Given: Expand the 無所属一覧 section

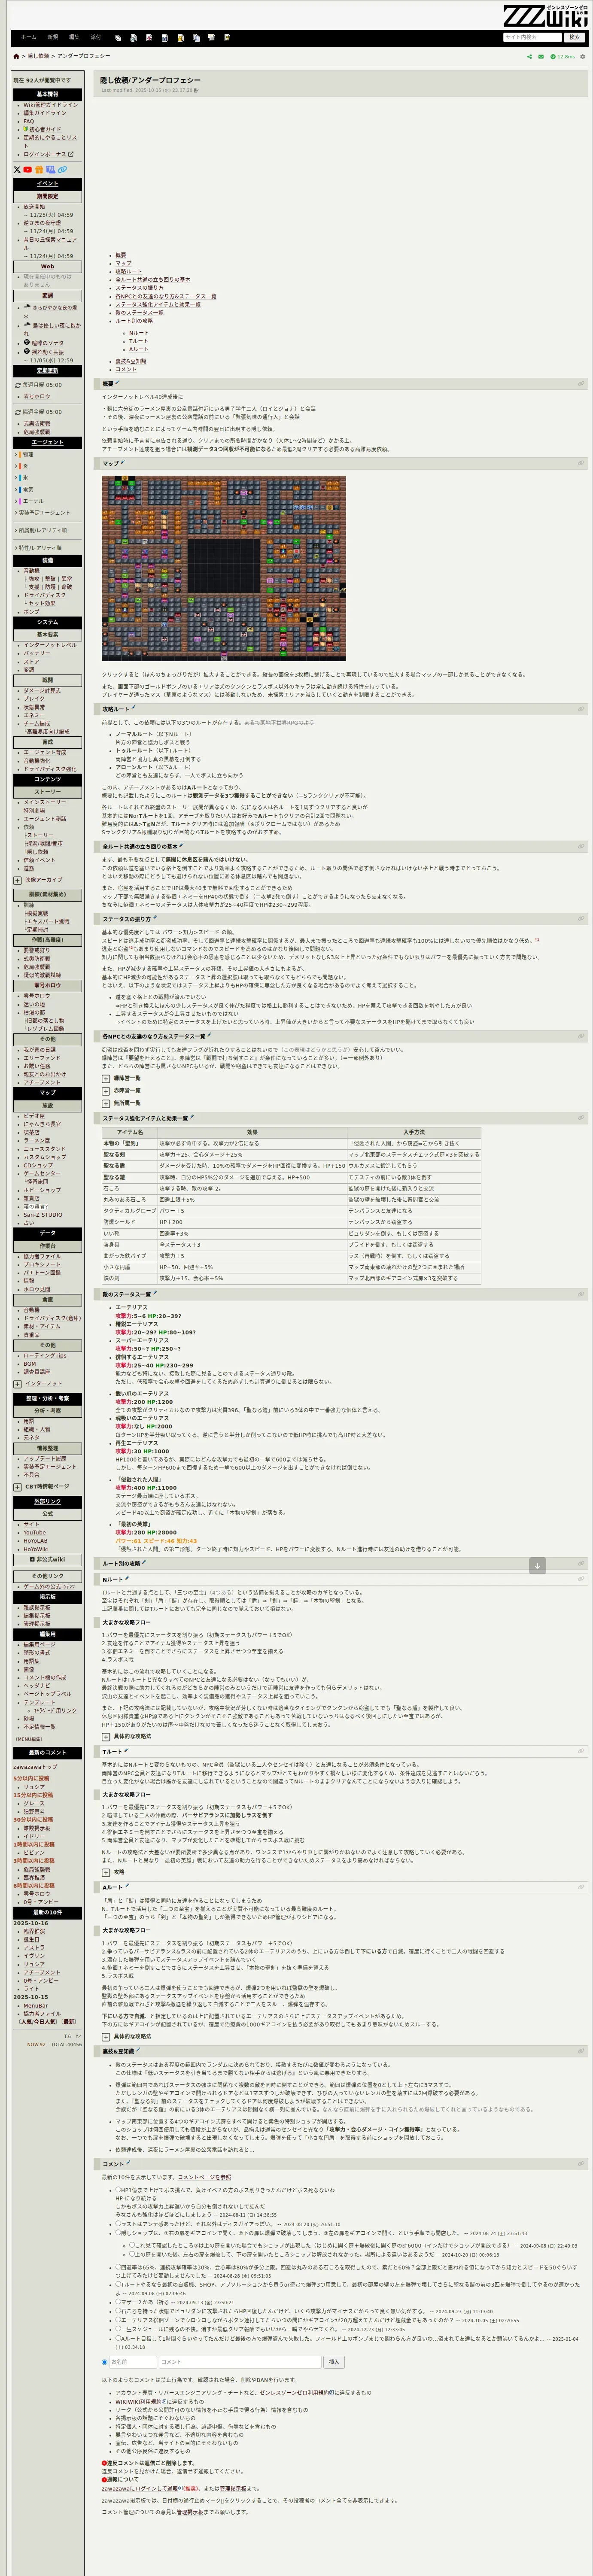Looking at the screenshot, I should tap(105, 1103).
